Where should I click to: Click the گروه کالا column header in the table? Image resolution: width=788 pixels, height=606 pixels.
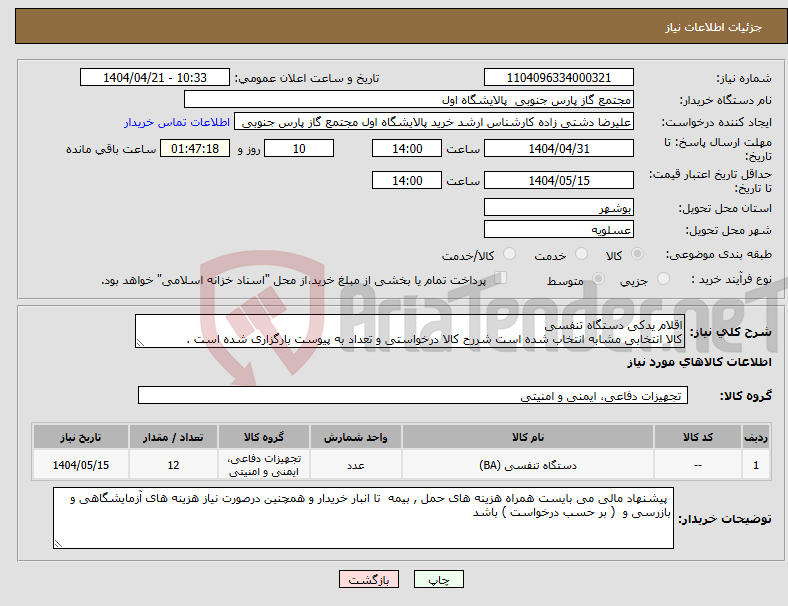(x=264, y=437)
